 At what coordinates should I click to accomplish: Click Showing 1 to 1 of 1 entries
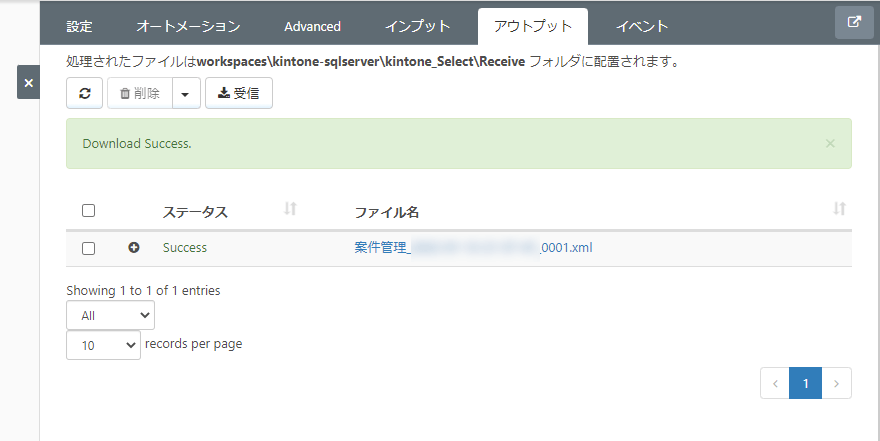[143, 290]
